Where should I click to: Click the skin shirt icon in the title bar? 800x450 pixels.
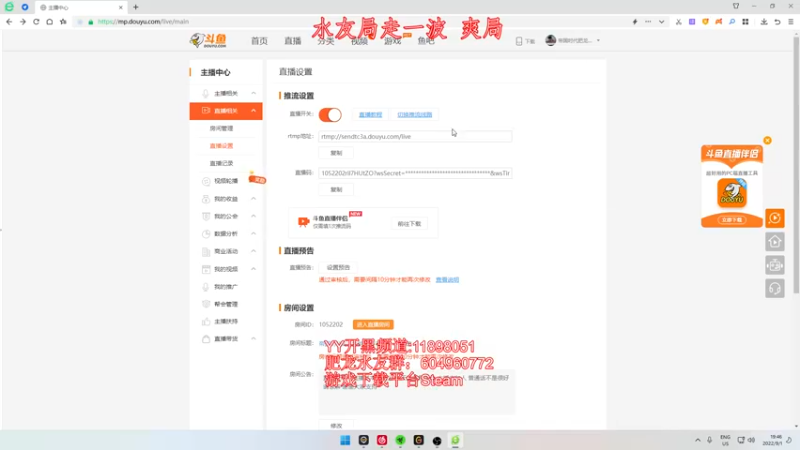click(736, 6)
